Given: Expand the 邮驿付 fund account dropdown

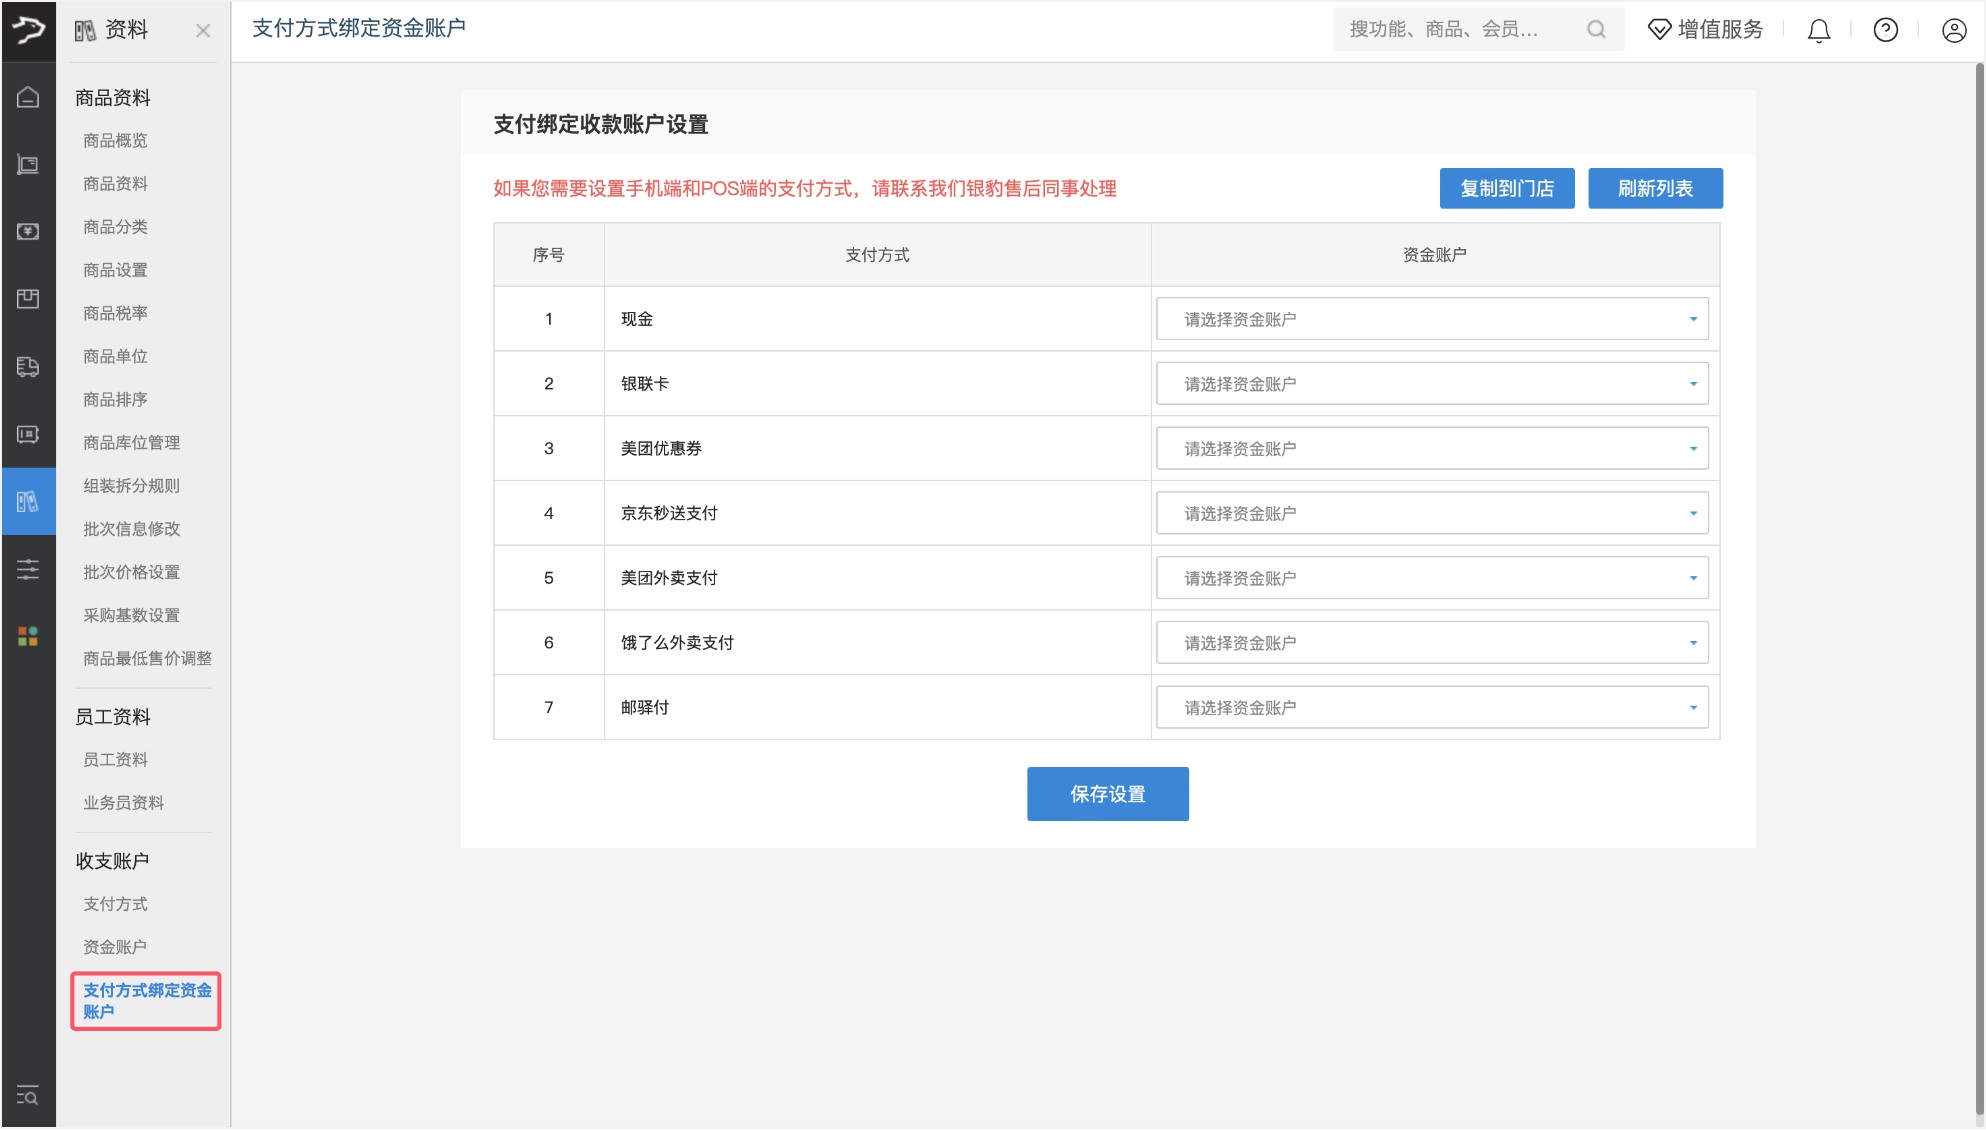Looking at the screenshot, I should pos(1431,707).
